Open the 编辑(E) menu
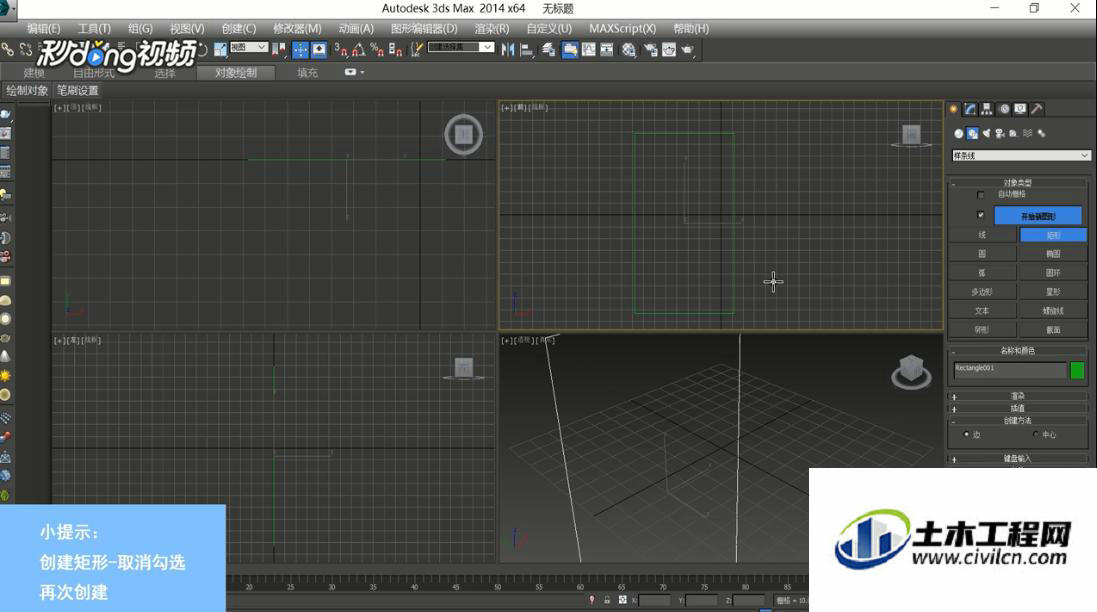The height and width of the screenshot is (612, 1097). (43, 29)
